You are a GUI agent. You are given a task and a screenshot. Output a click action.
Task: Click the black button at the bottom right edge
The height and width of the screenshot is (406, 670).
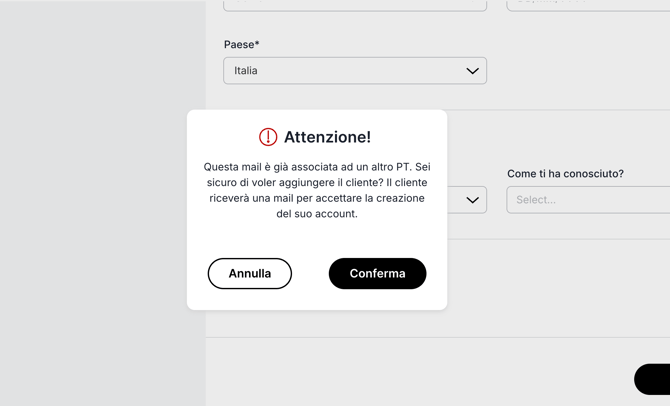click(x=652, y=379)
